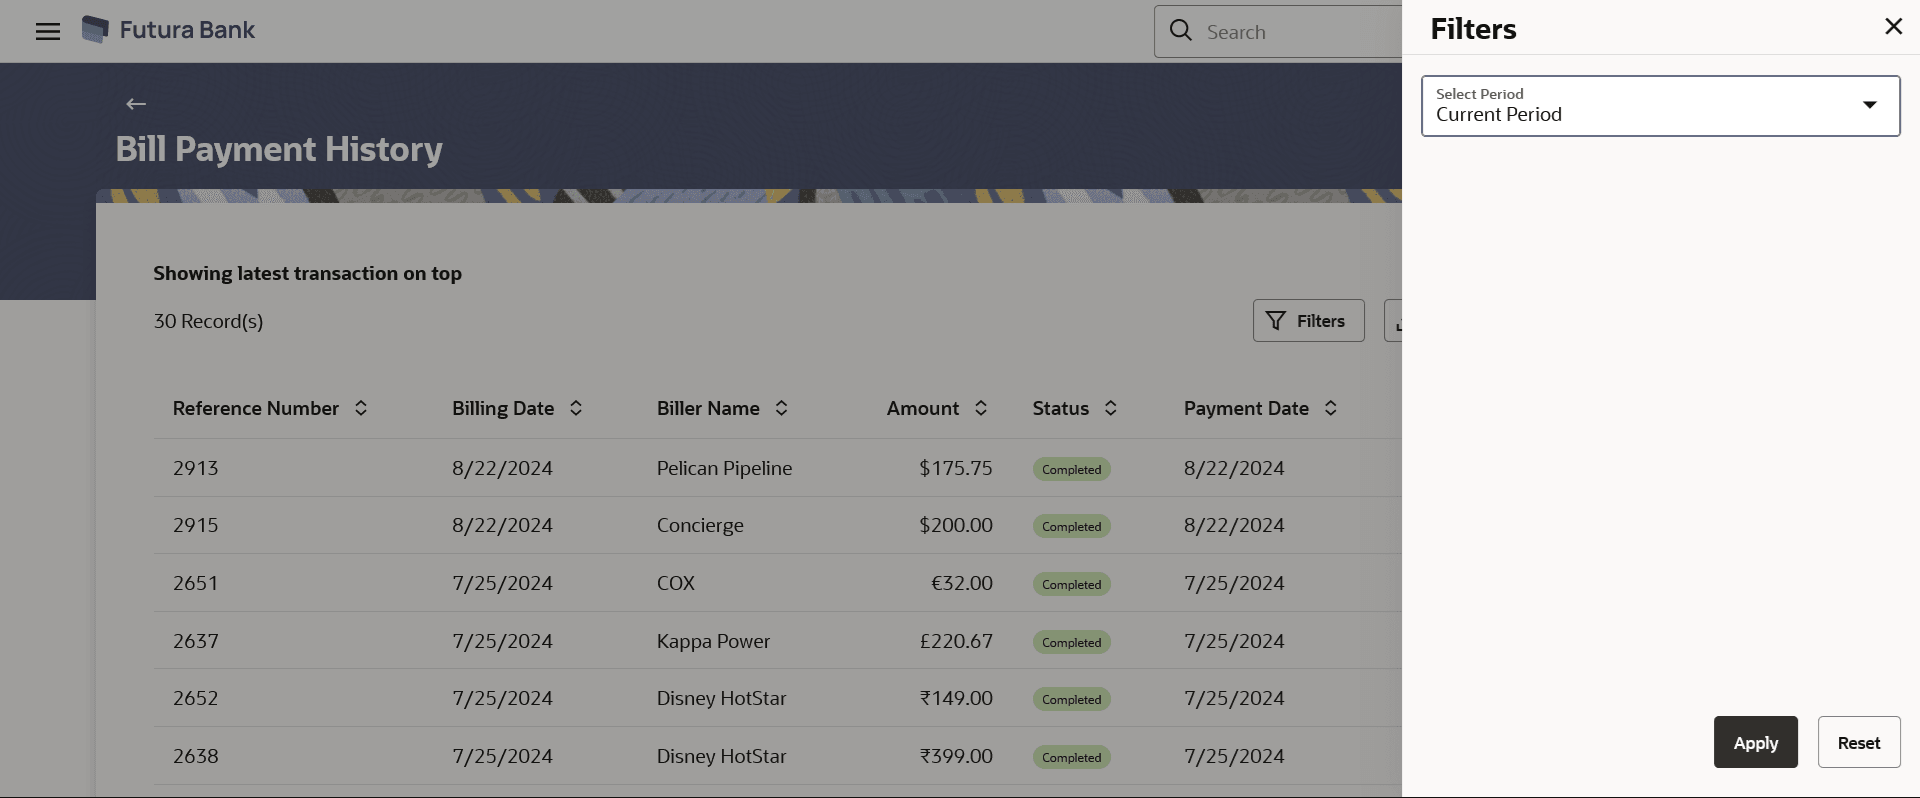Sort by Amount column
This screenshot has width=1920, height=798.
(x=981, y=408)
